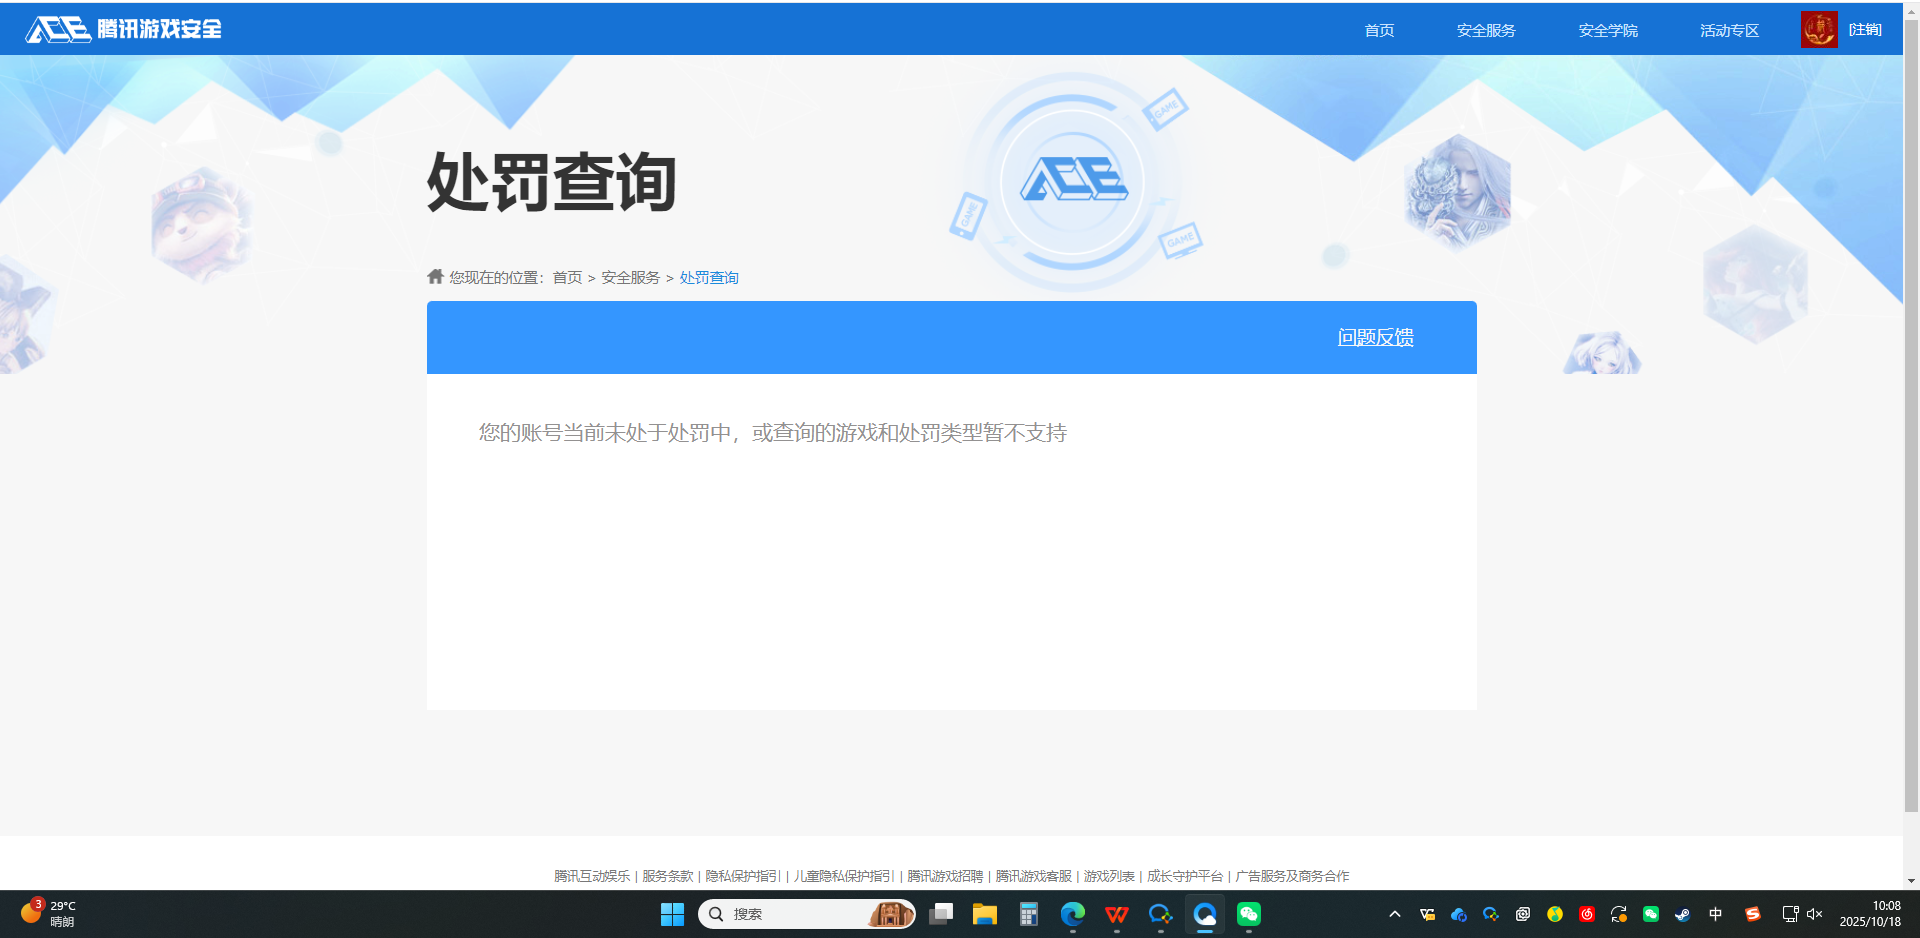Click the 问题反馈 feedback link
1920x938 pixels.
[1375, 337]
